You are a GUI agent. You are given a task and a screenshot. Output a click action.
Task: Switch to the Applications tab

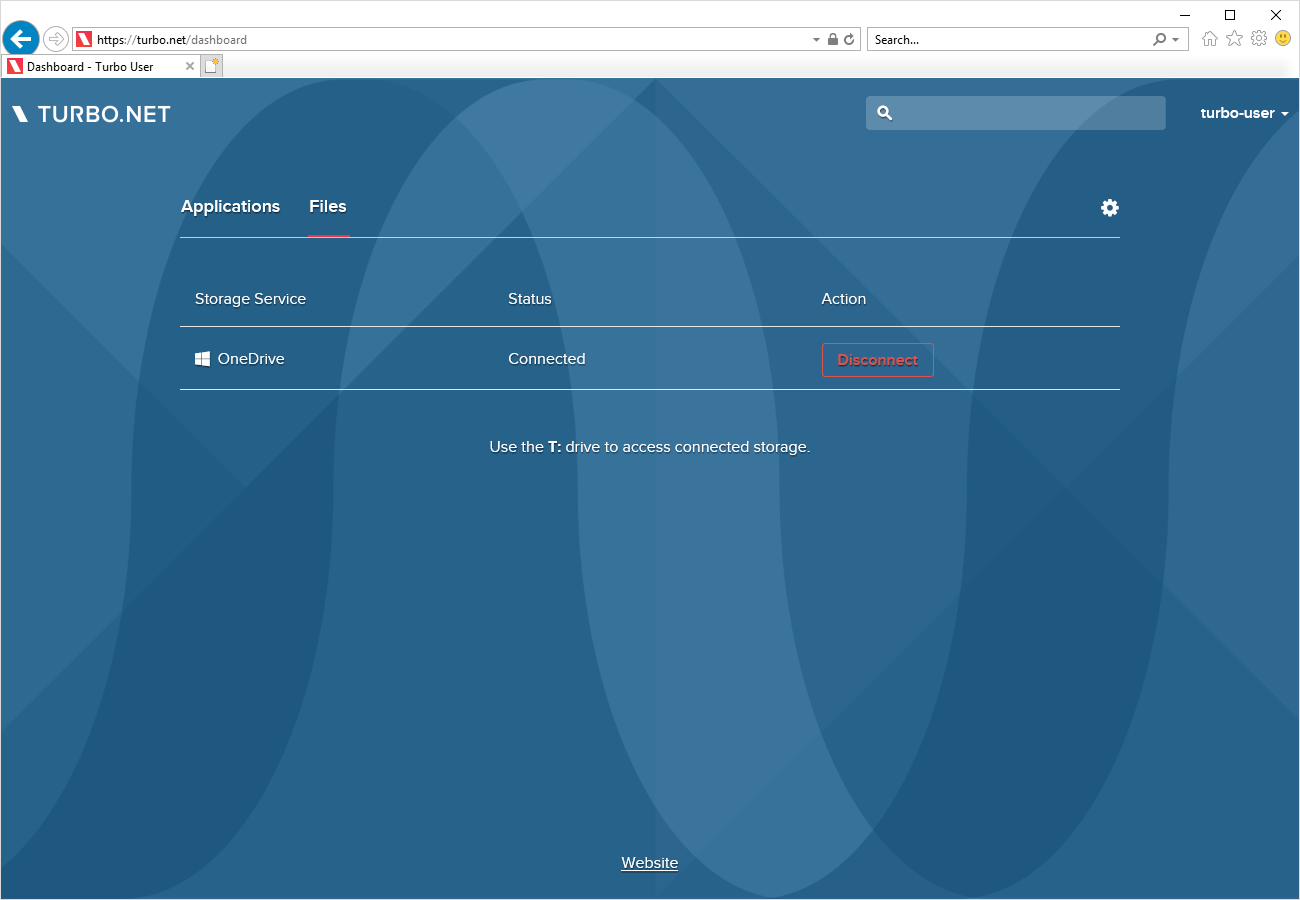tap(230, 207)
